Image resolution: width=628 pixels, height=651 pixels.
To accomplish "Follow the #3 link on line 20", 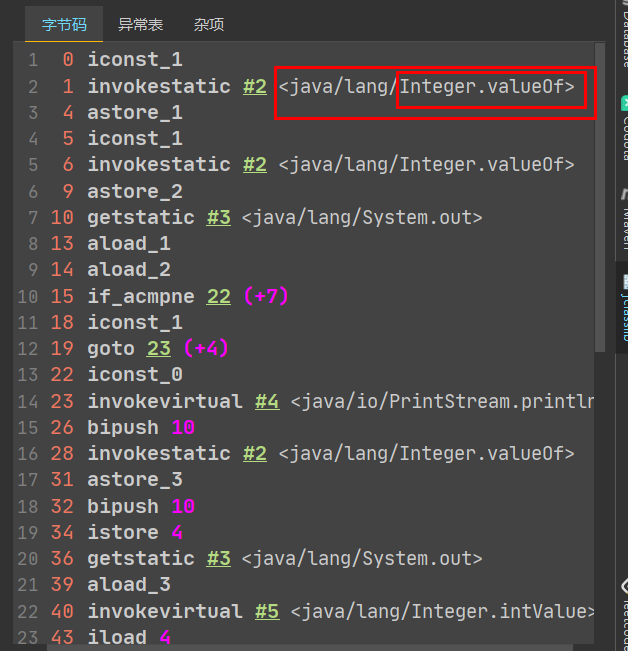I will click(x=219, y=558).
